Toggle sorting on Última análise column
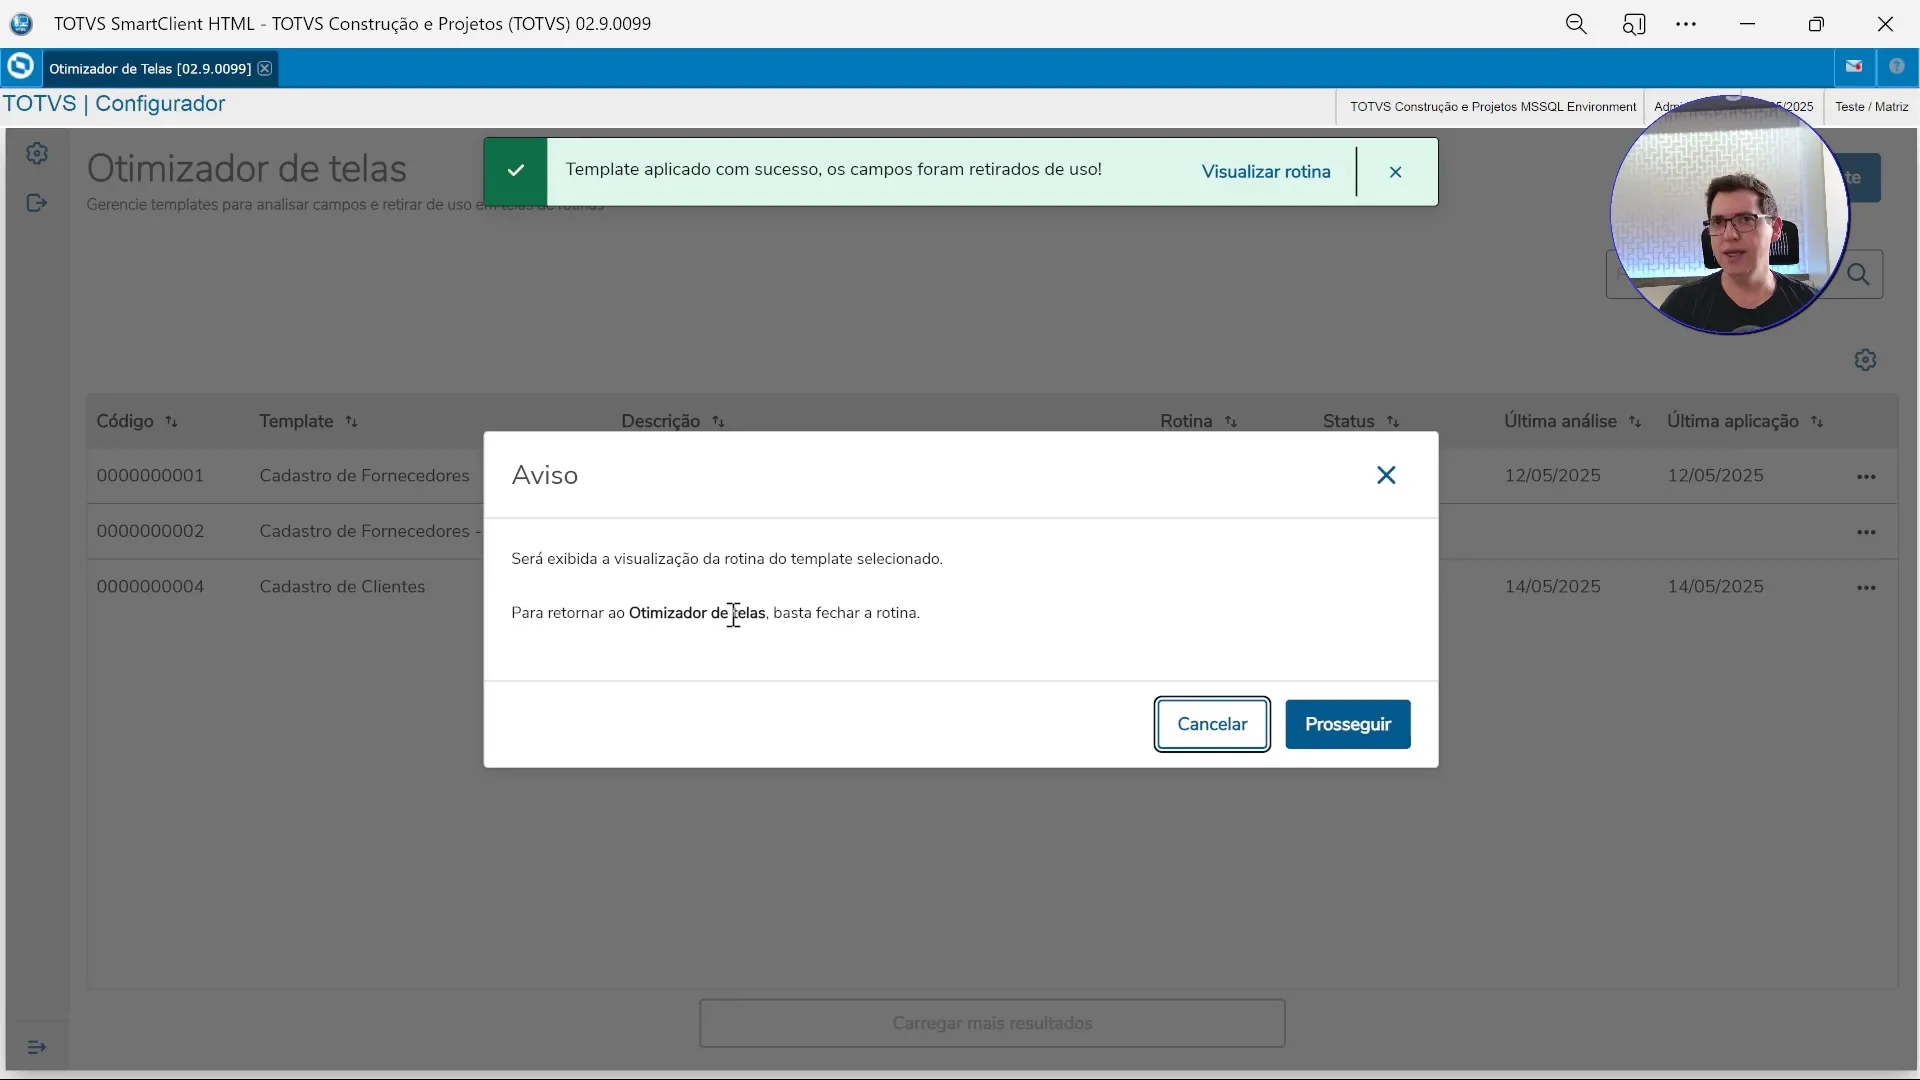1920x1080 pixels. click(x=1636, y=421)
